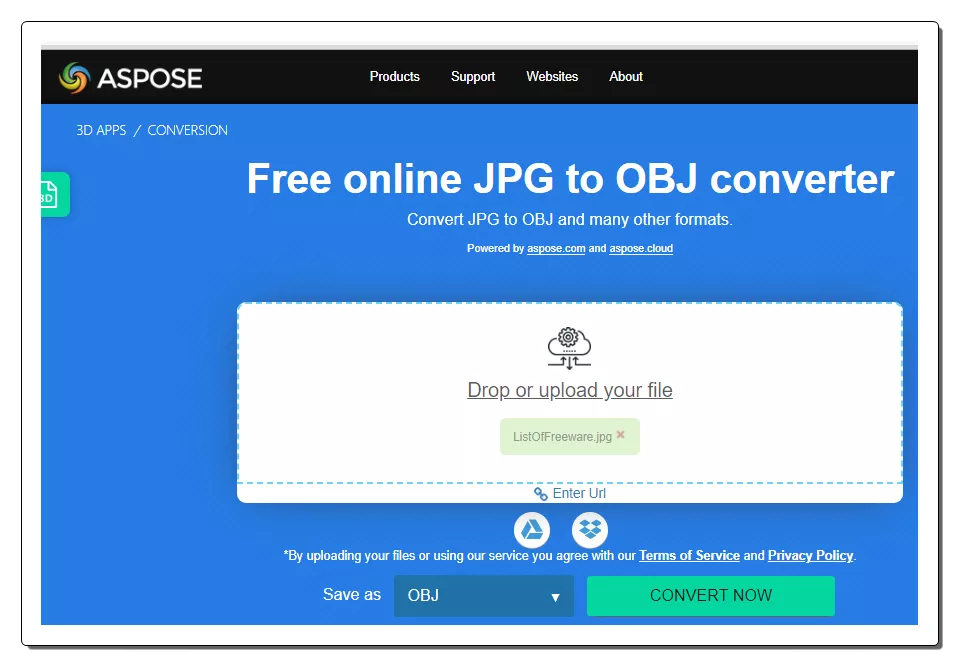Go to CONVERSION breadcrumb
Screen dimensions: 959x666
click(187, 130)
